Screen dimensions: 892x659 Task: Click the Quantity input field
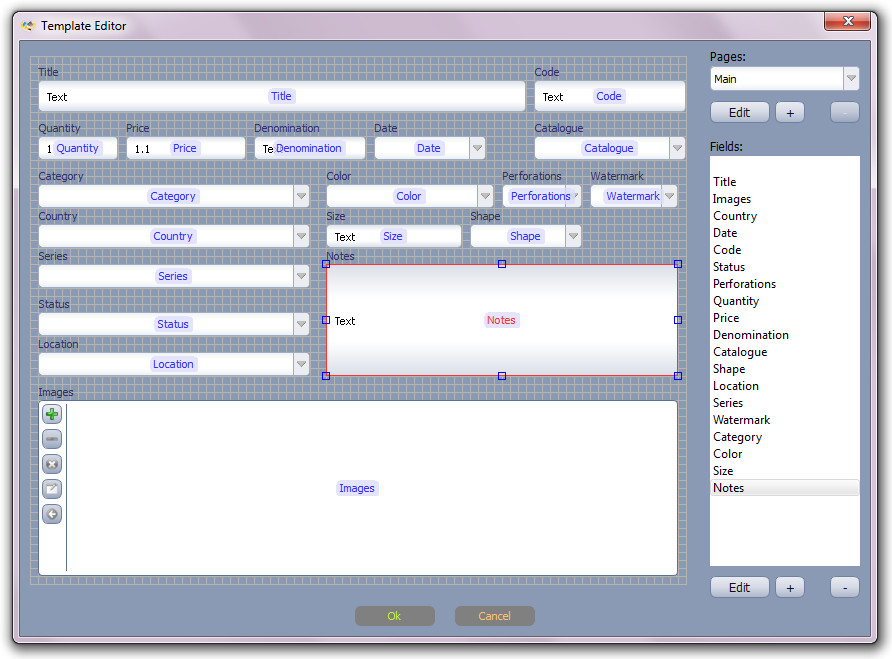point(78,148)
